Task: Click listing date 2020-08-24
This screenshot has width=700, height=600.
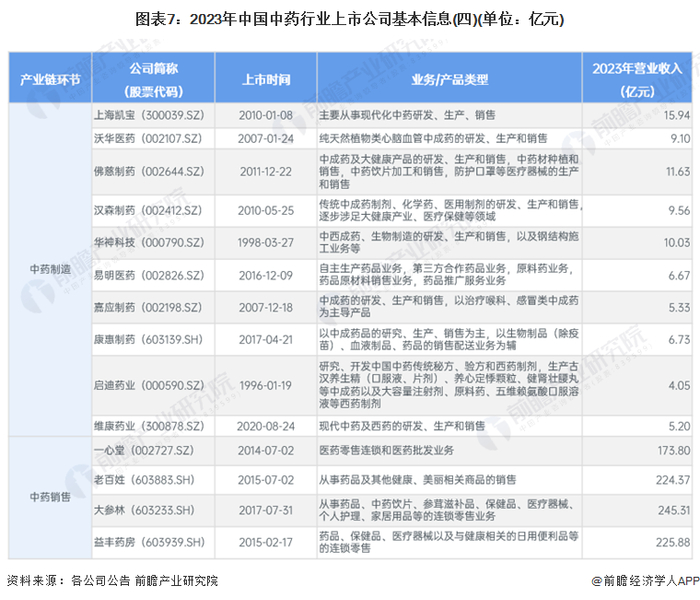Action: coord(266,426)
